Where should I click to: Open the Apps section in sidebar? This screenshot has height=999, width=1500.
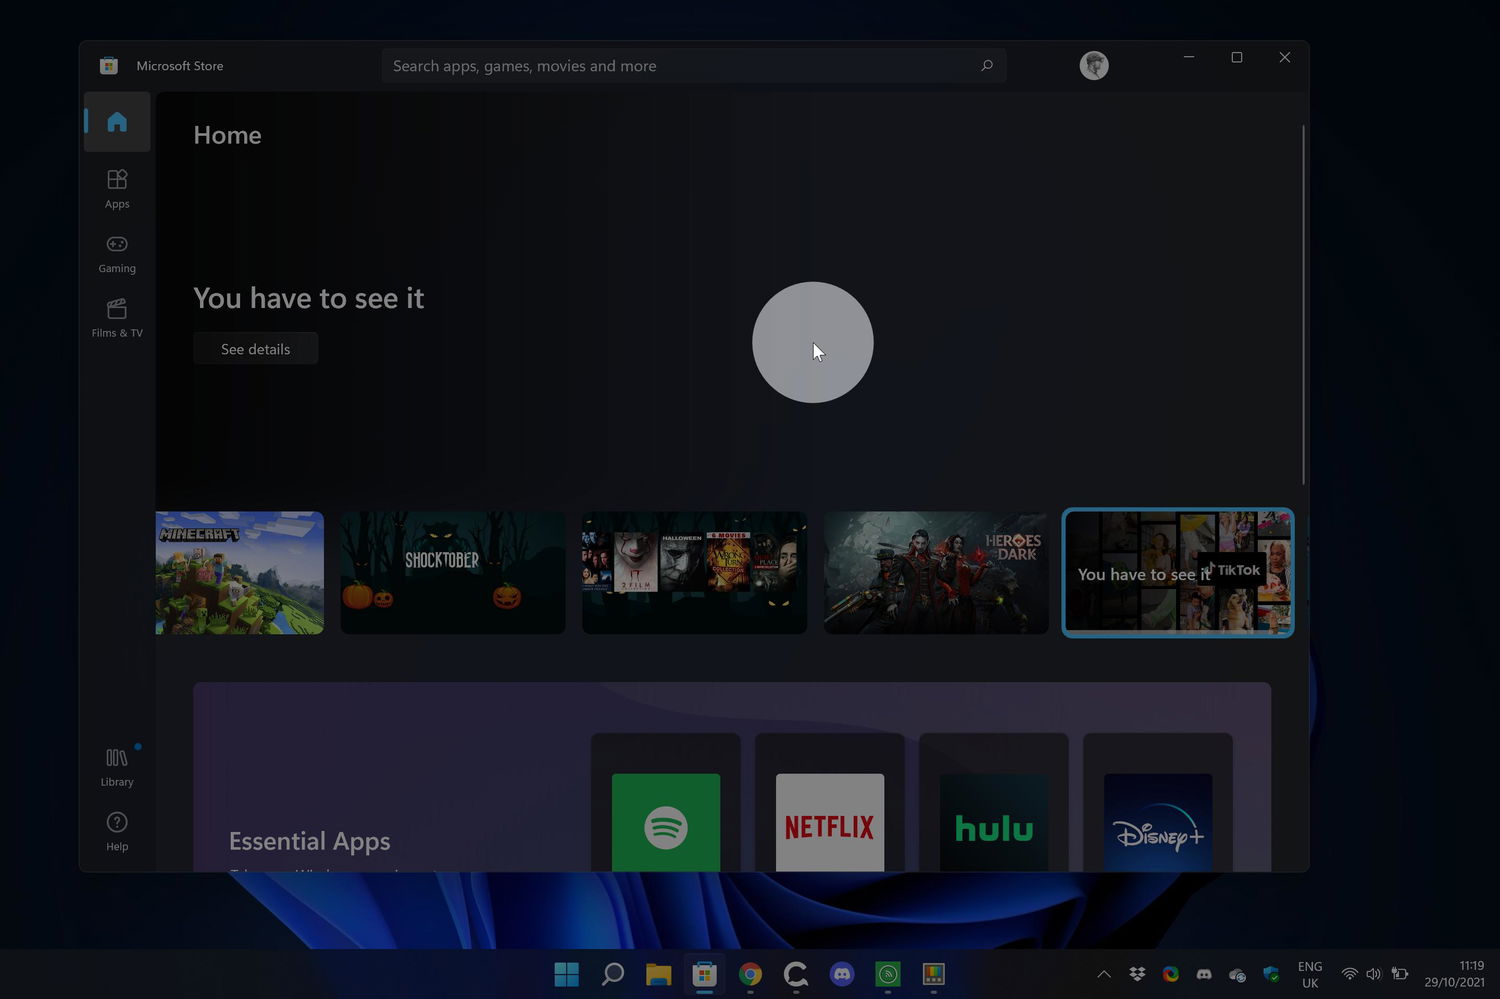[x=117, y=188]
